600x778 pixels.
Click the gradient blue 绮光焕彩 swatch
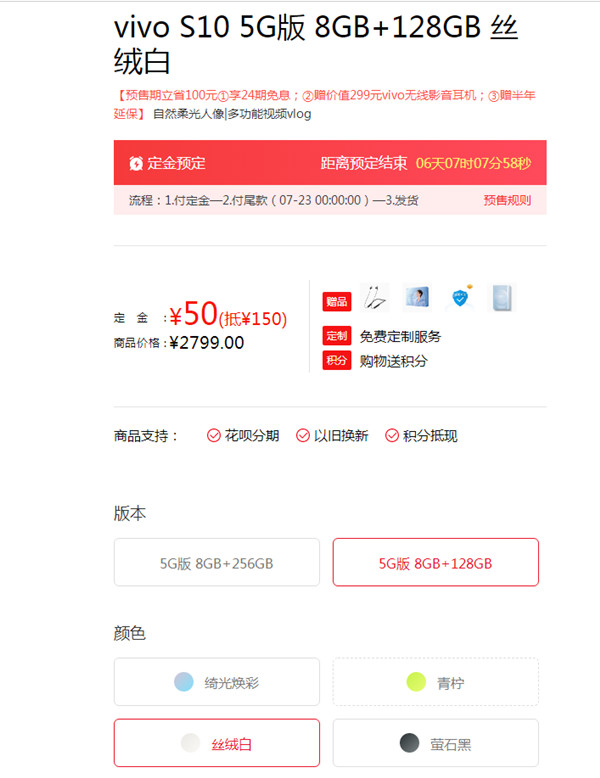[184, 682]
